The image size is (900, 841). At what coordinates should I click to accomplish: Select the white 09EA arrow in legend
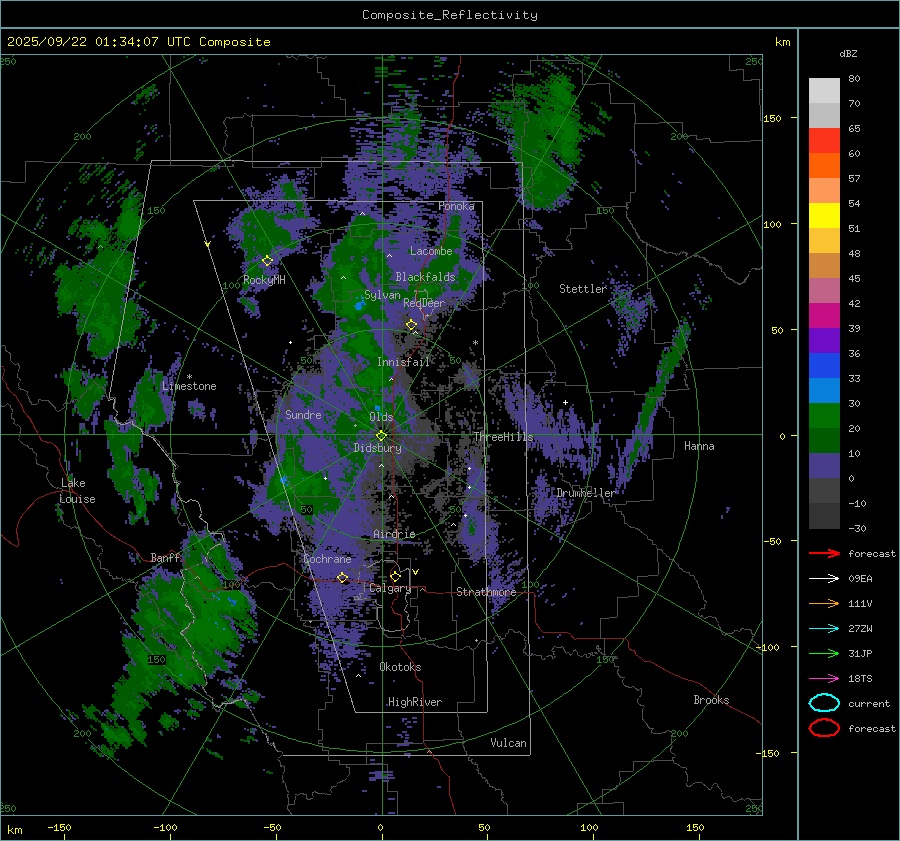(x=823, y=578)
